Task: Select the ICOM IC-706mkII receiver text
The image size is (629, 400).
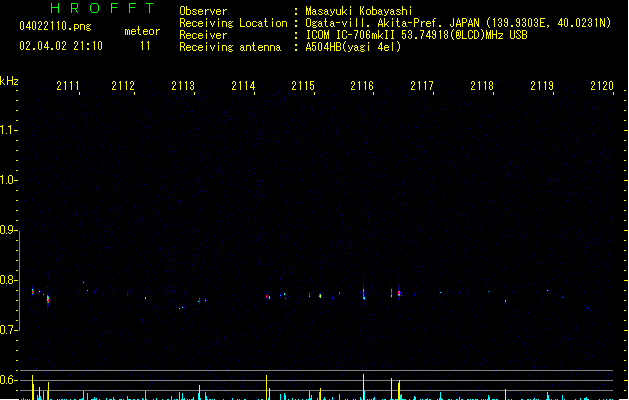Action: coord(416,35)
